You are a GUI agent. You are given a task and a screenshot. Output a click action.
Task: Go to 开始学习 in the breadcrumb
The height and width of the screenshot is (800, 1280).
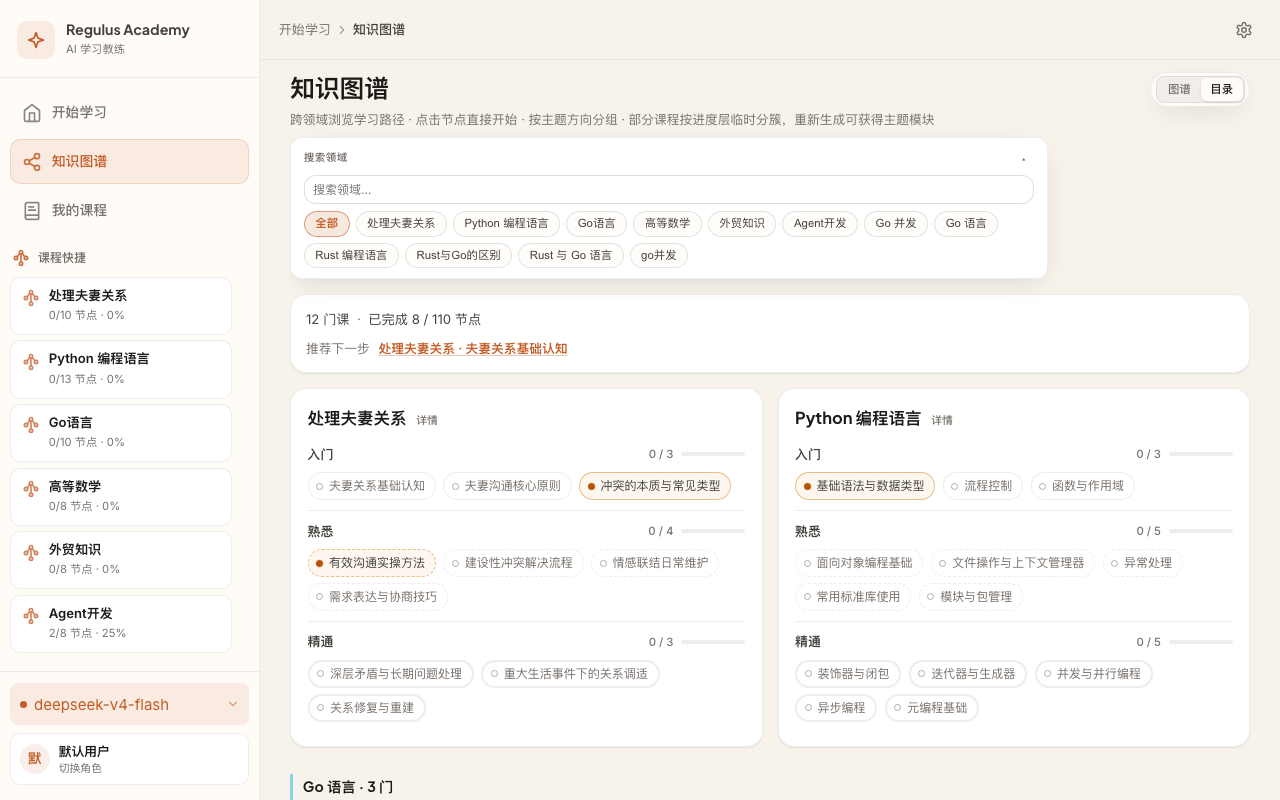[305, 30]
